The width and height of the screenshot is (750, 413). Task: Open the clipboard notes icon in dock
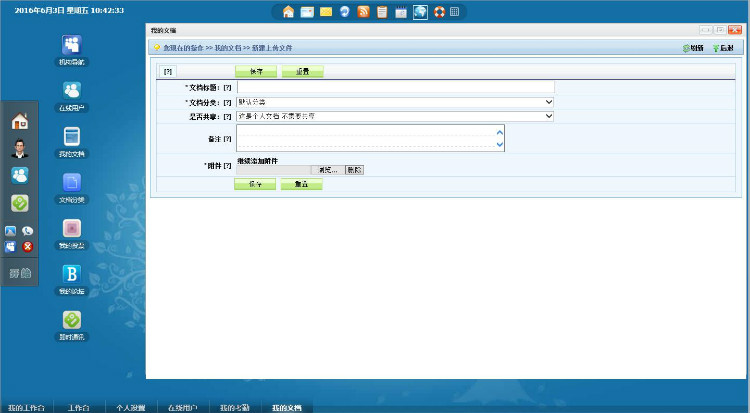(382, 12)
